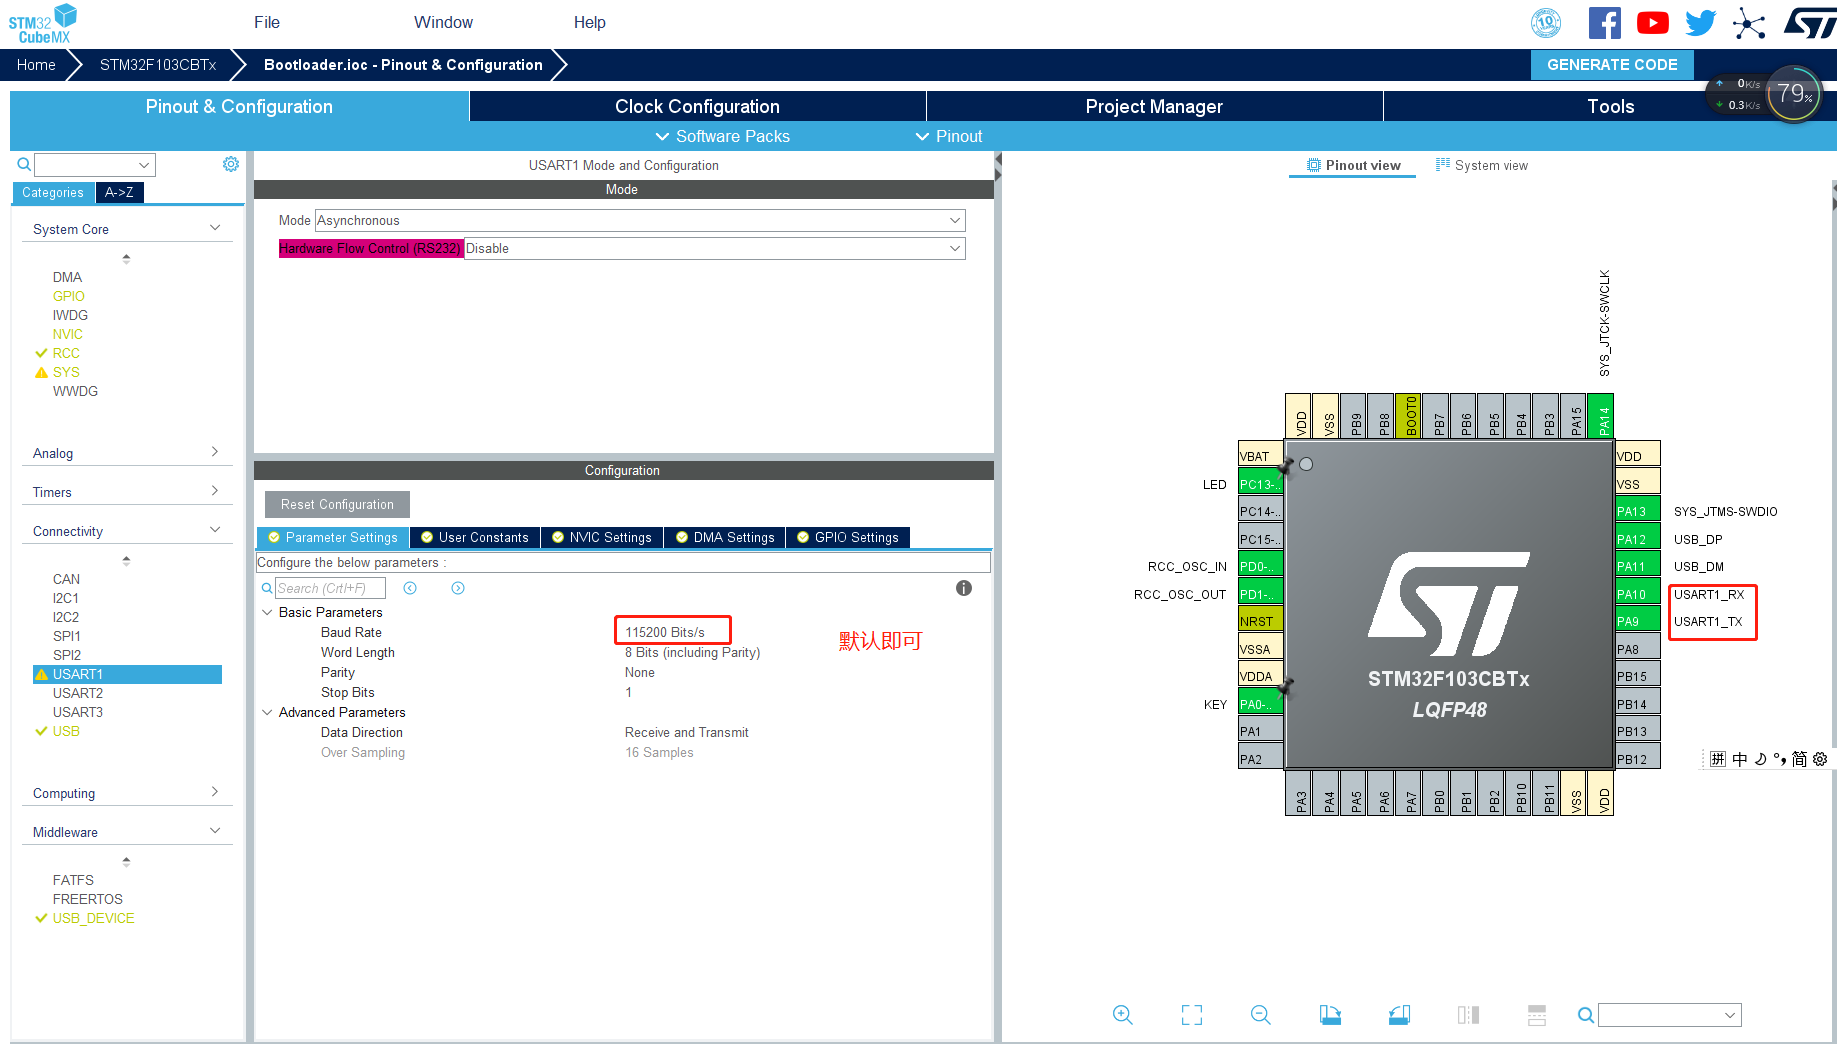Go to the next search result arrow

458,588
